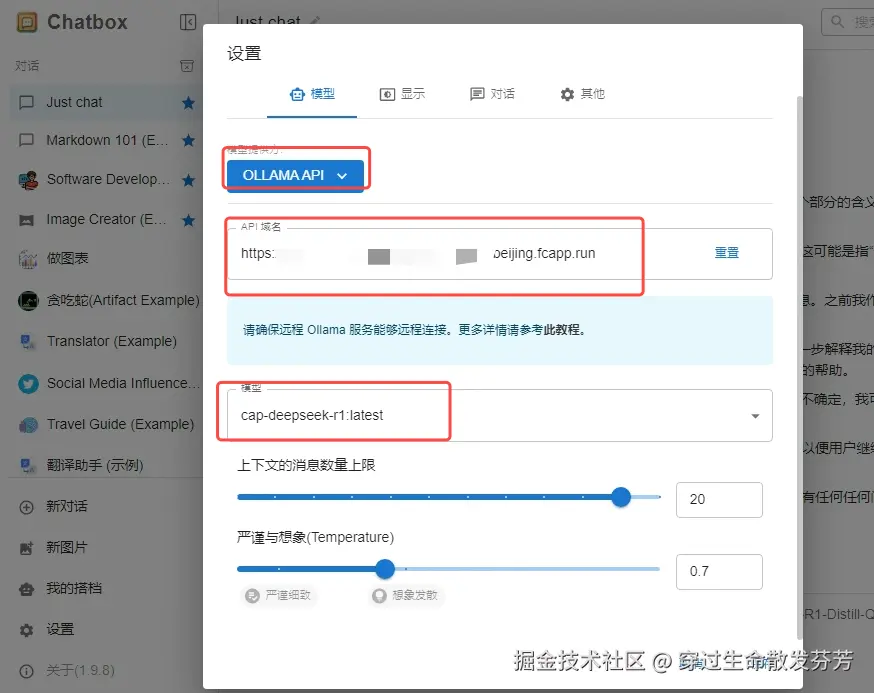Toggle star on Image Creator conversation
Image resolution: width=874 pixels, height=693 pixels.
[x=188, y=220]
